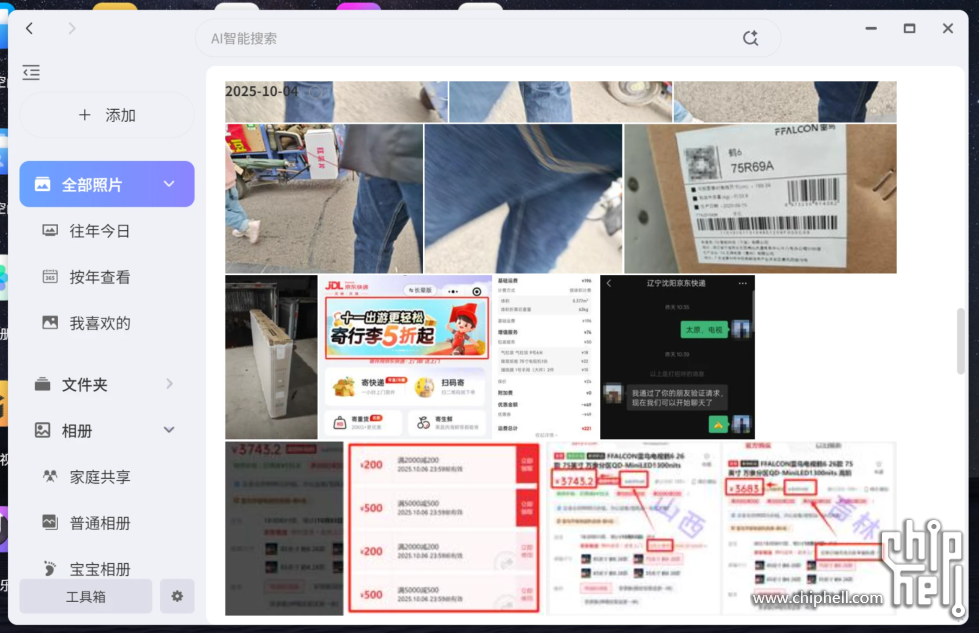Open settings via the gear icon
Viewport: 979px width, 633px height.
177,596
